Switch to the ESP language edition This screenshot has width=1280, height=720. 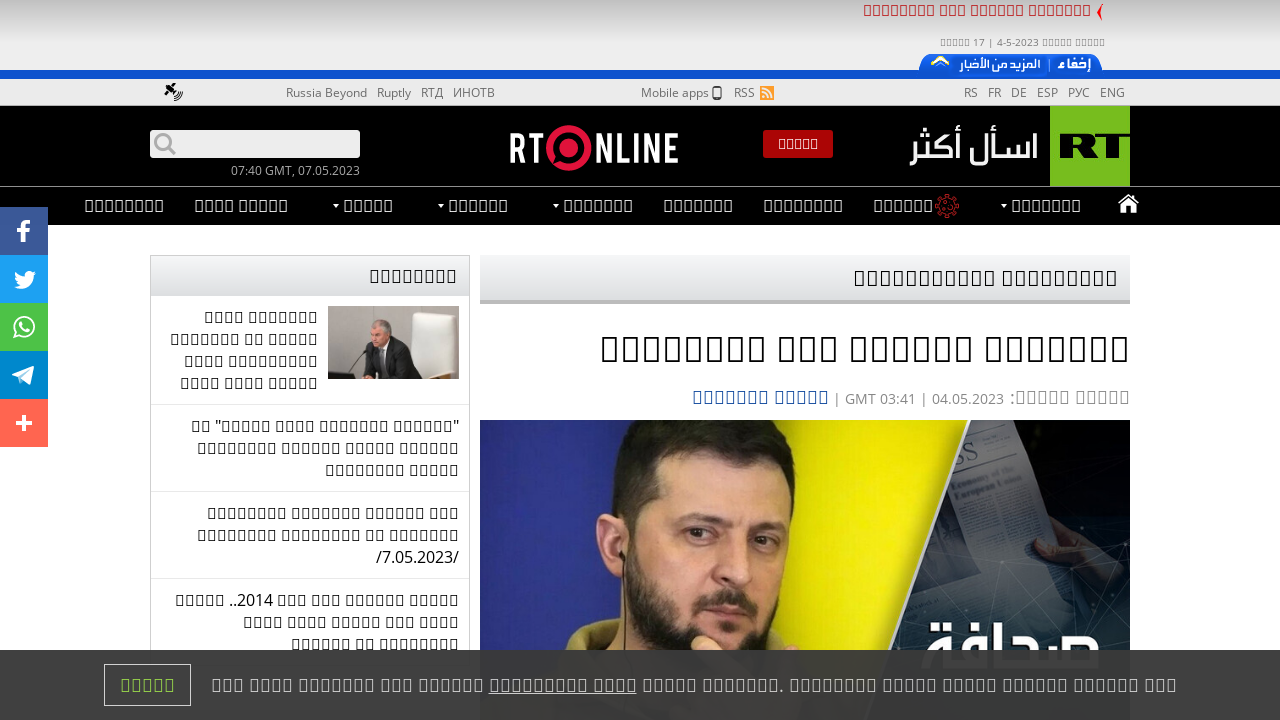click(1047, 93)
